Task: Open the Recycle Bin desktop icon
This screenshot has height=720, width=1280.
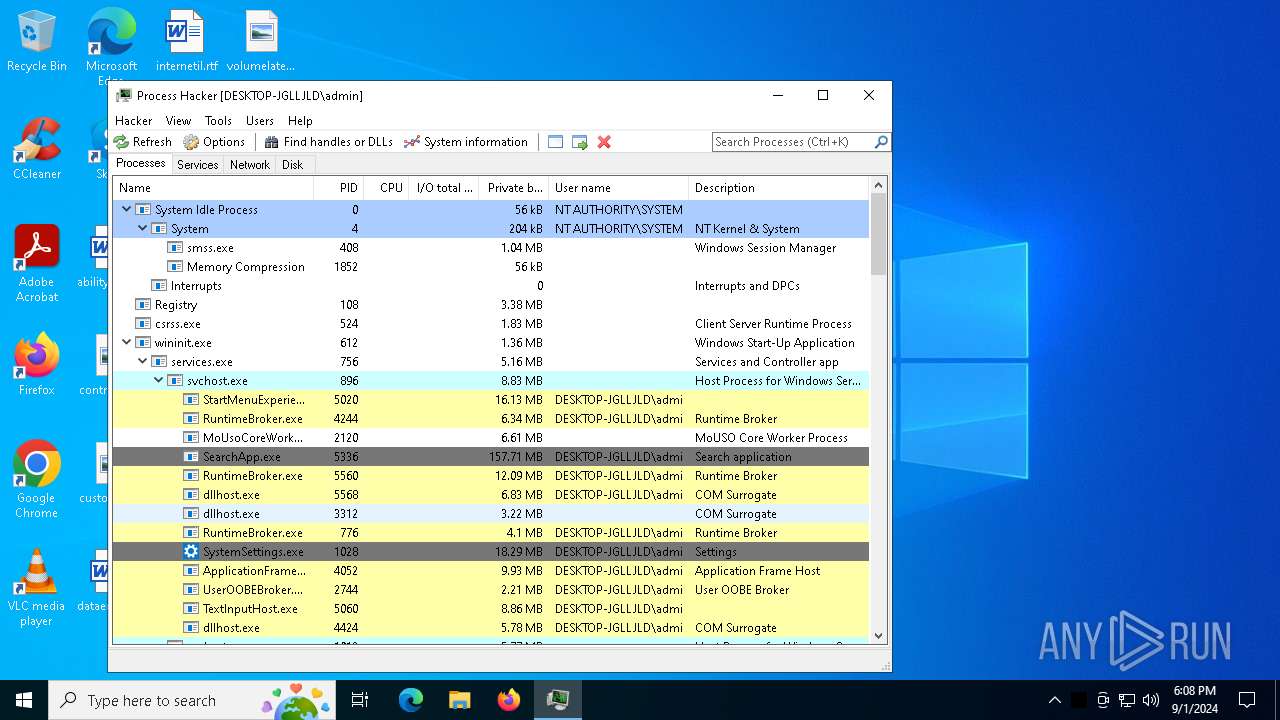Action: 37,42
